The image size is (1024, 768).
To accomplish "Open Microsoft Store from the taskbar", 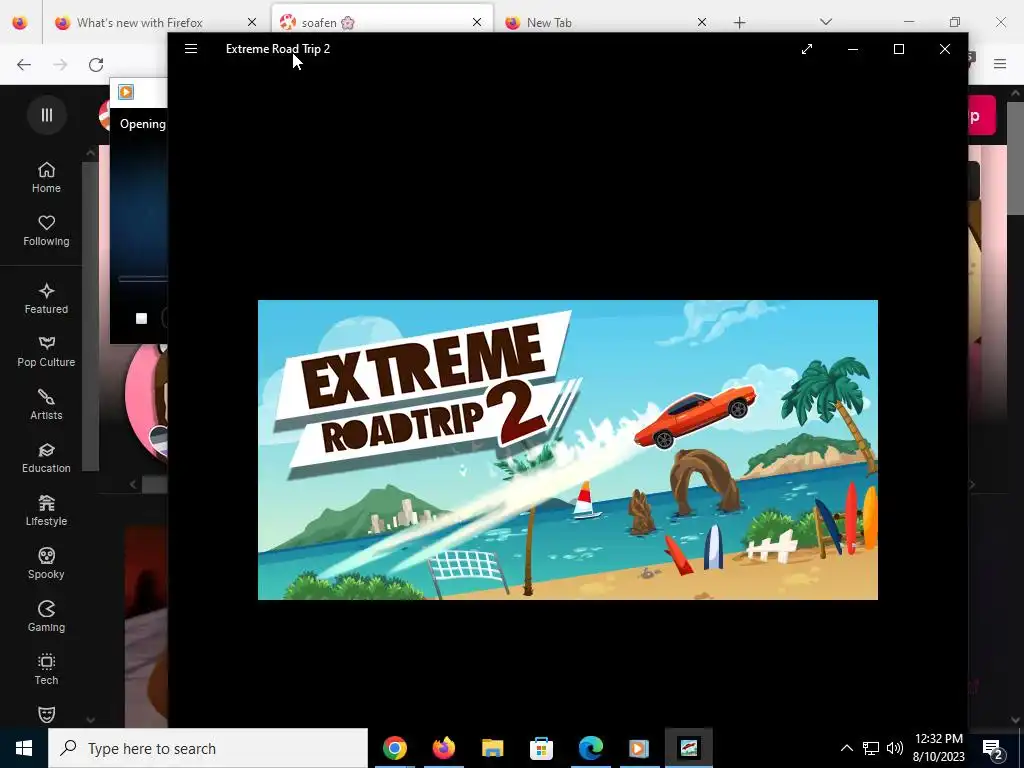I will point(541,748).
